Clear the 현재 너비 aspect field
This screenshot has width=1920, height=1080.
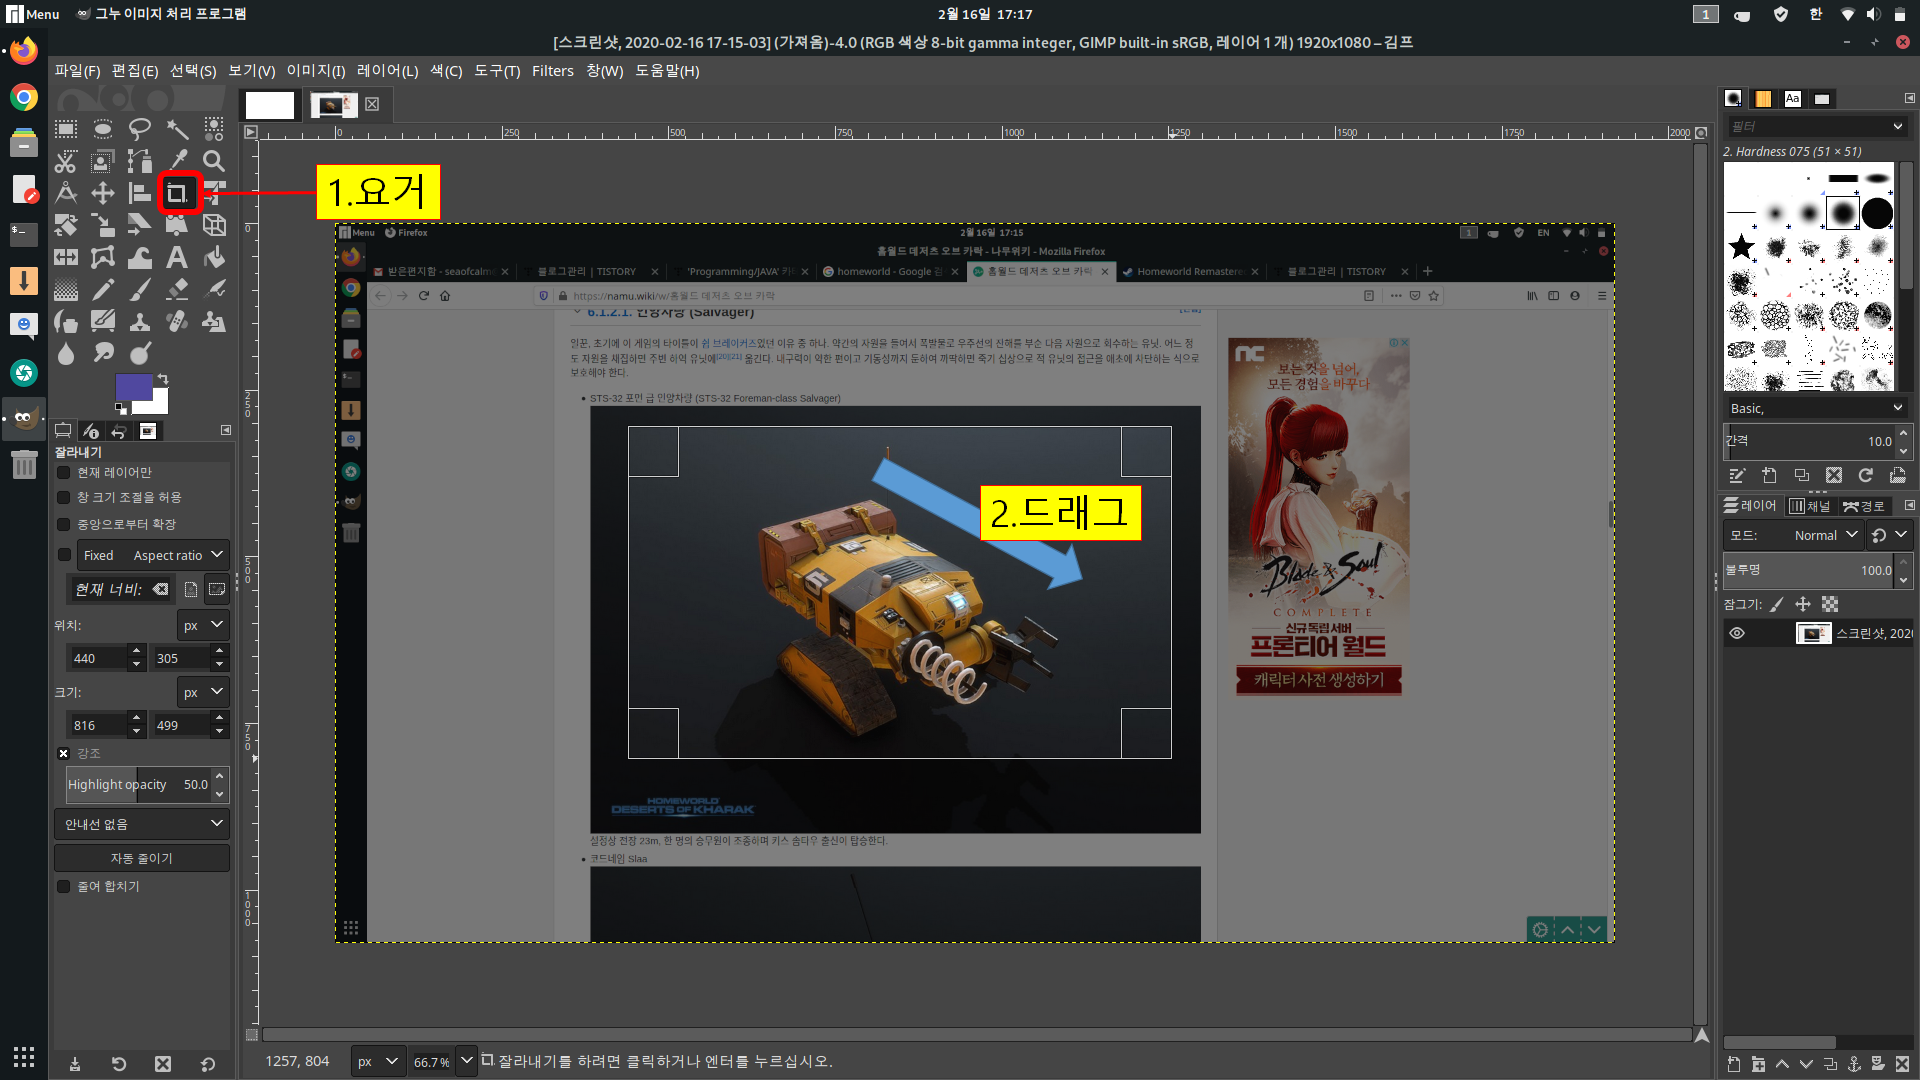pos(161,590)
